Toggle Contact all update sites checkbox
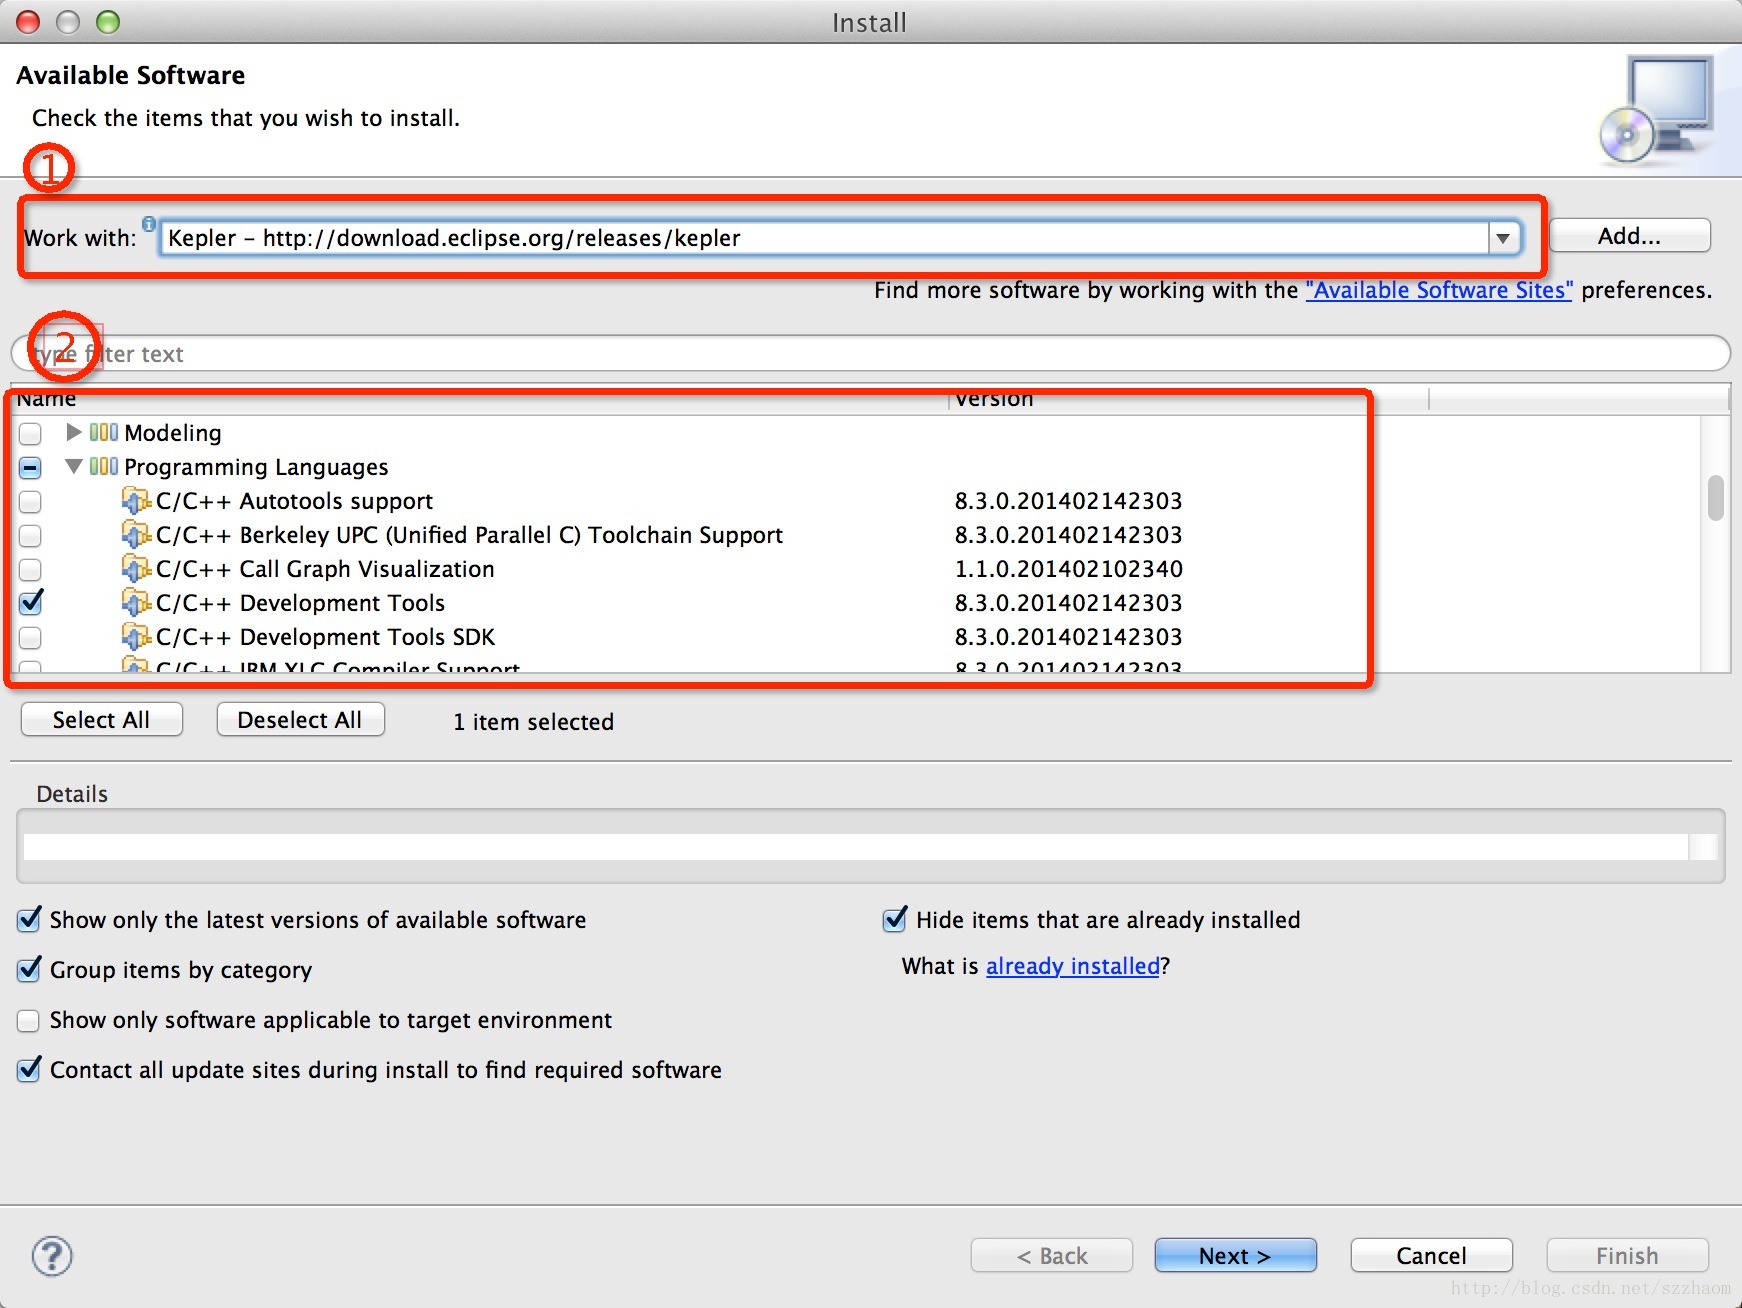Viewport: 1742px width, 1308px height. (x=30, y=1069)
